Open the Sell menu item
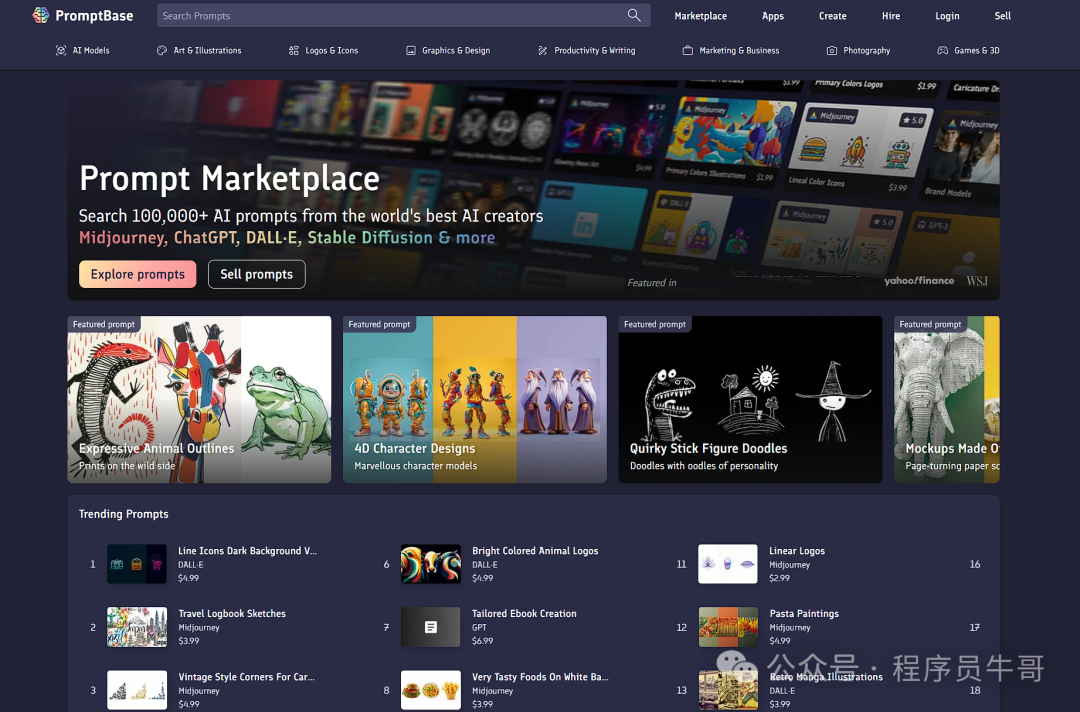This screenshot has width=1080, height=712. point(1003,16)
